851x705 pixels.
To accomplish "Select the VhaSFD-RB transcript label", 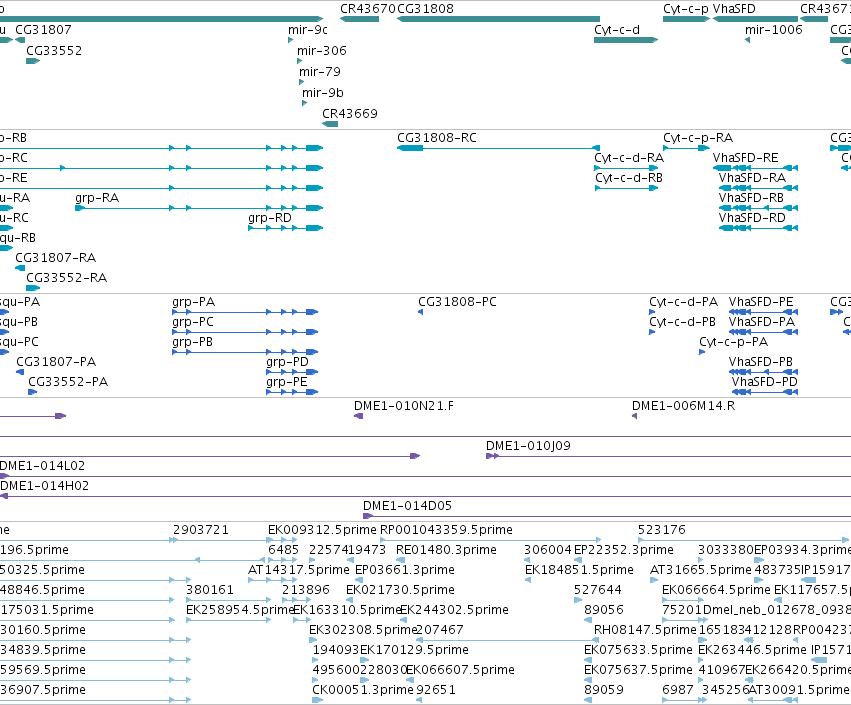I will point(751,198).
